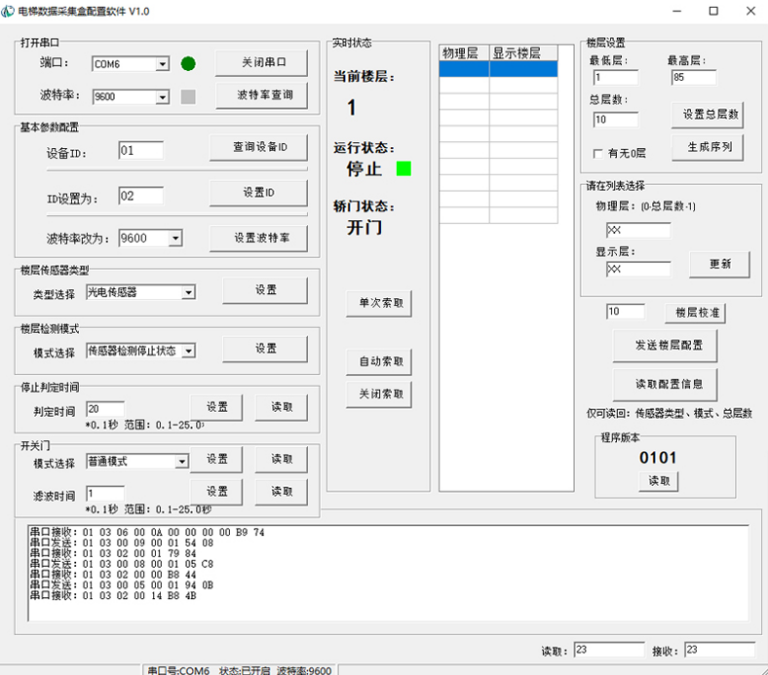The image size is (768, 675).
Task: Click 设置 for door mode selection
Action: tap(216, 459)
